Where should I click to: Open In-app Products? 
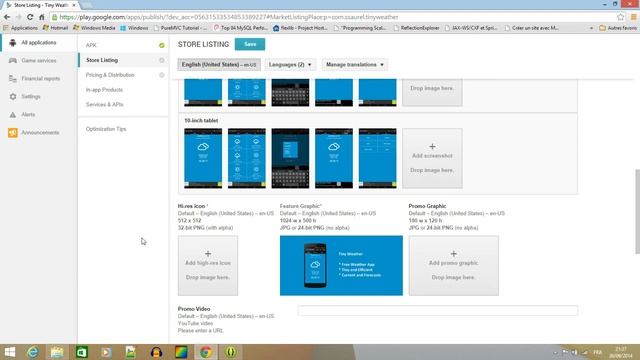pyautogui.click(x=104, y=90)
